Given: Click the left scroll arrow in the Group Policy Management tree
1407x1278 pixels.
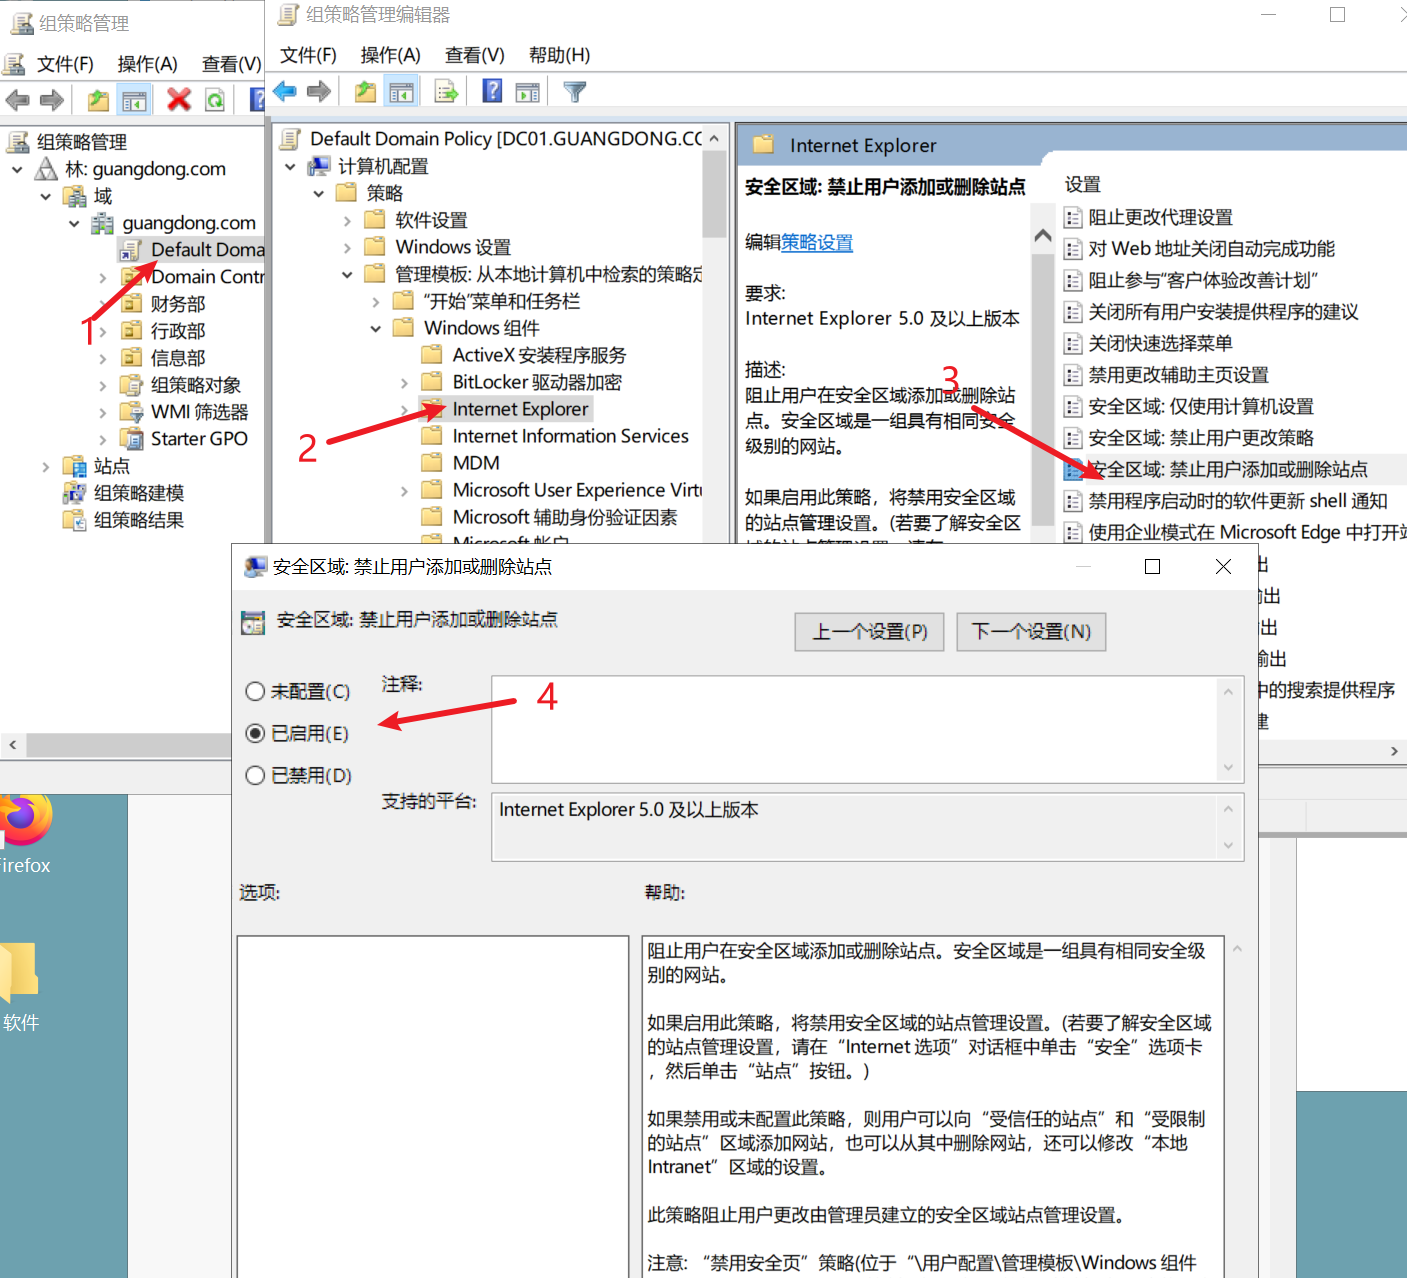Looking at the screenshot, I should pyautogui.click(x=13, y=745).
